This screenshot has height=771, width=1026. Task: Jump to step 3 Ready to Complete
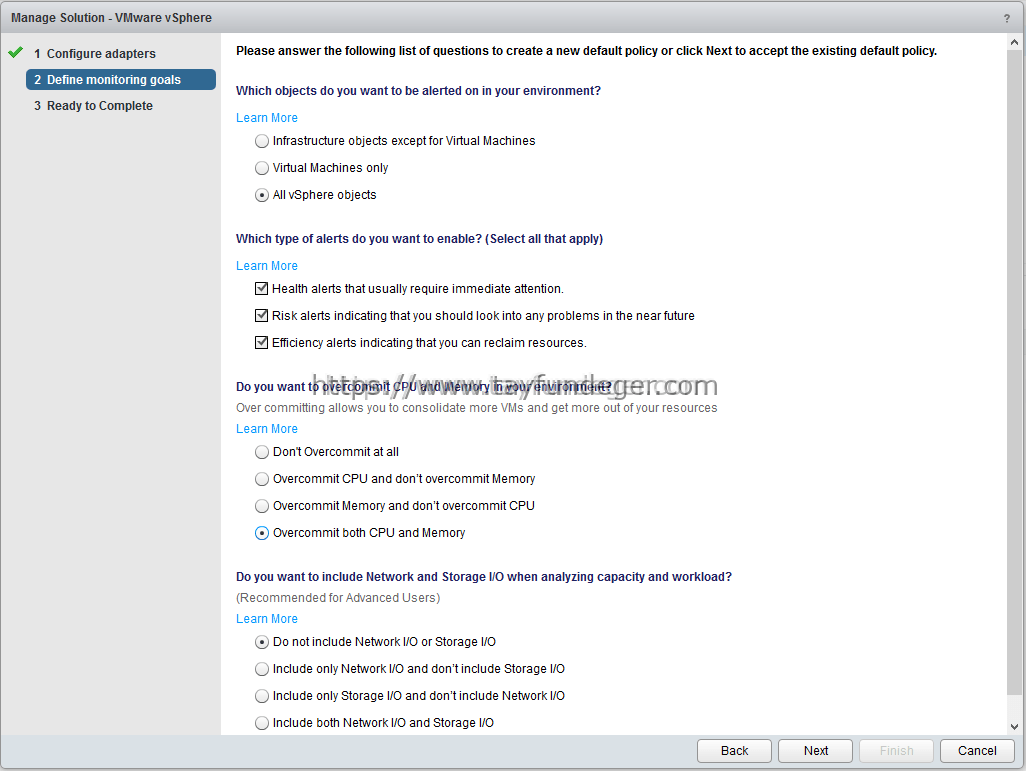click(x=94, y=106)
